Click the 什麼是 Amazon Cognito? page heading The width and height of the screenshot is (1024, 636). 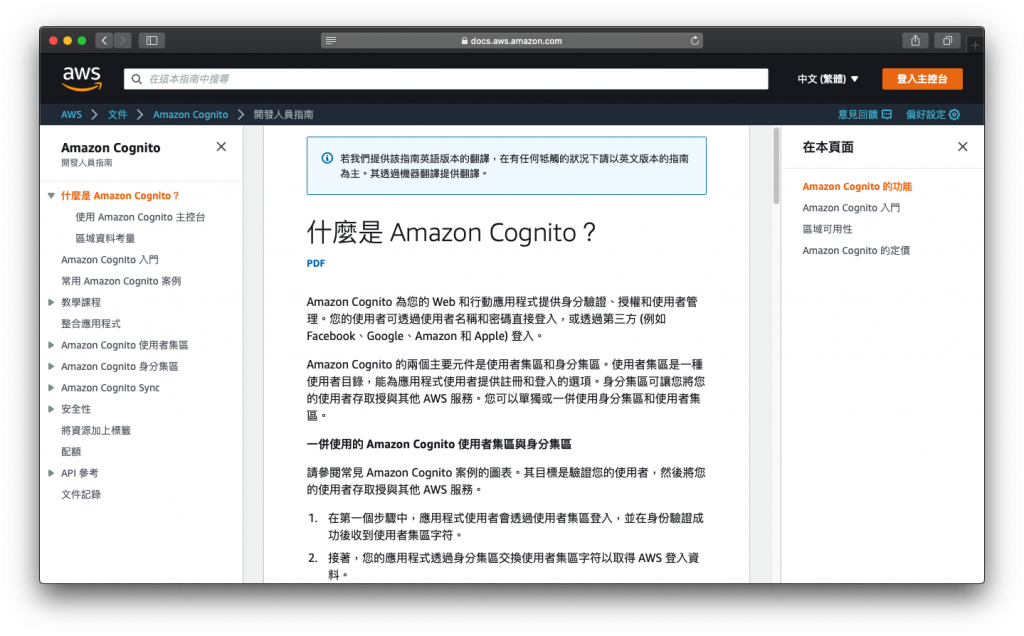pos(451,232)
